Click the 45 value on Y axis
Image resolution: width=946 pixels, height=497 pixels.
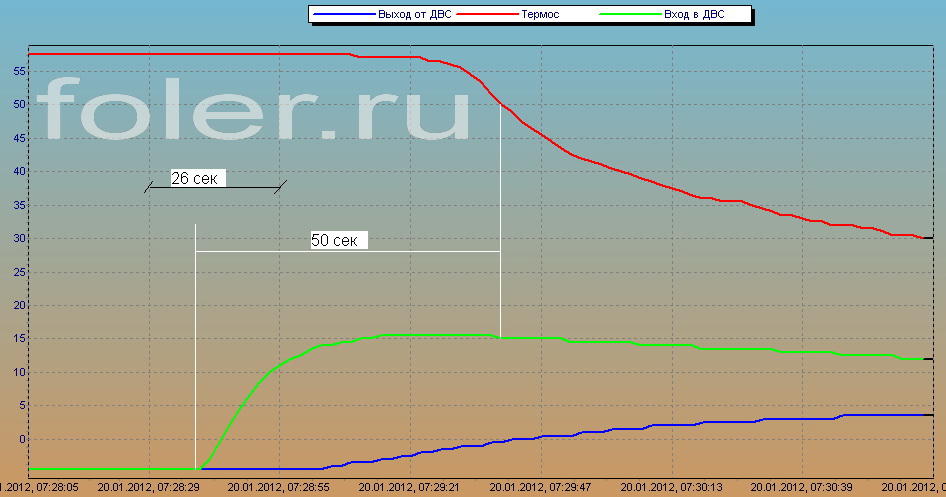17,138
